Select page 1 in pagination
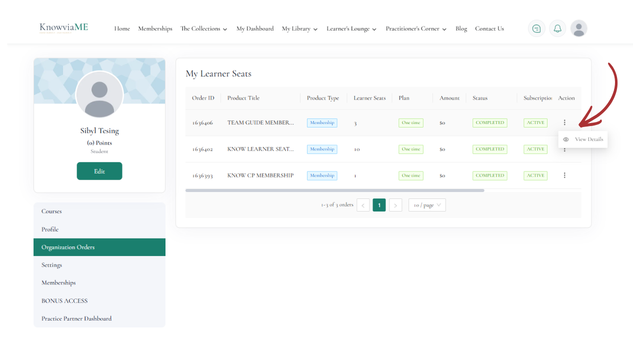The height and width of the screenshot is (360, 640). 379,205
